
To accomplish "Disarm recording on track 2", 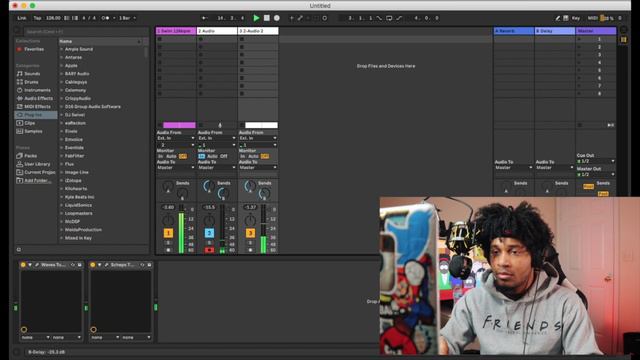I will tap(209, 250).
